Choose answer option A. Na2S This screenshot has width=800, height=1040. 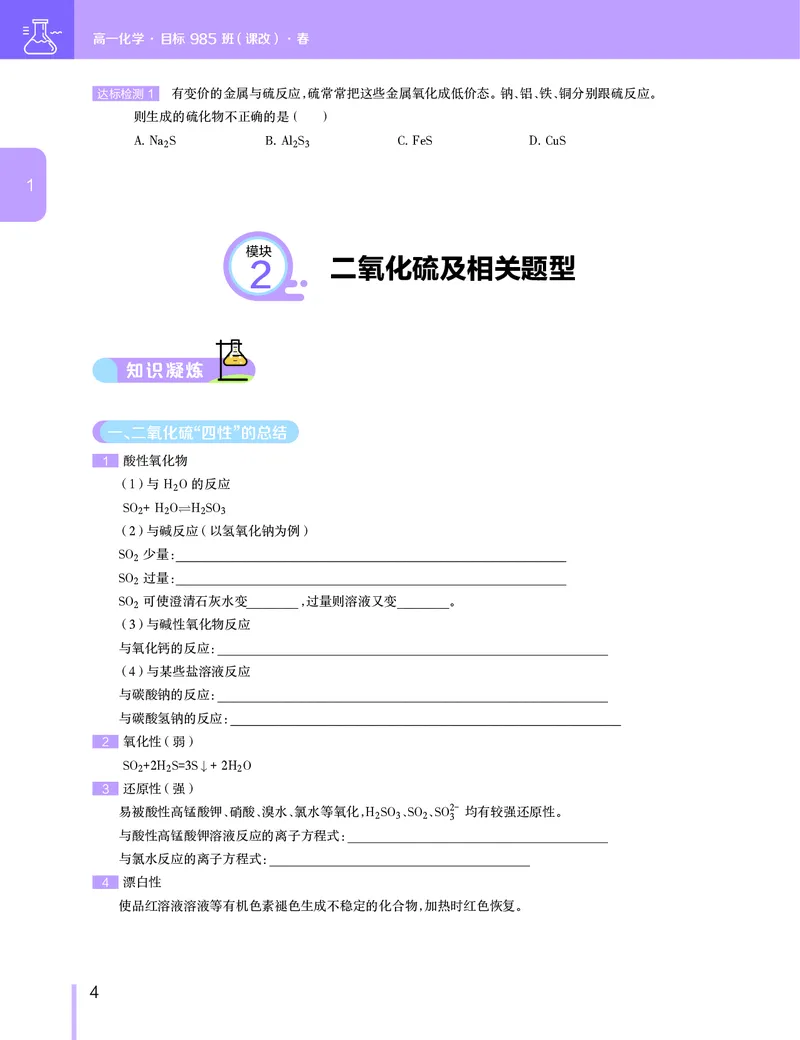[x=155, y=141]
